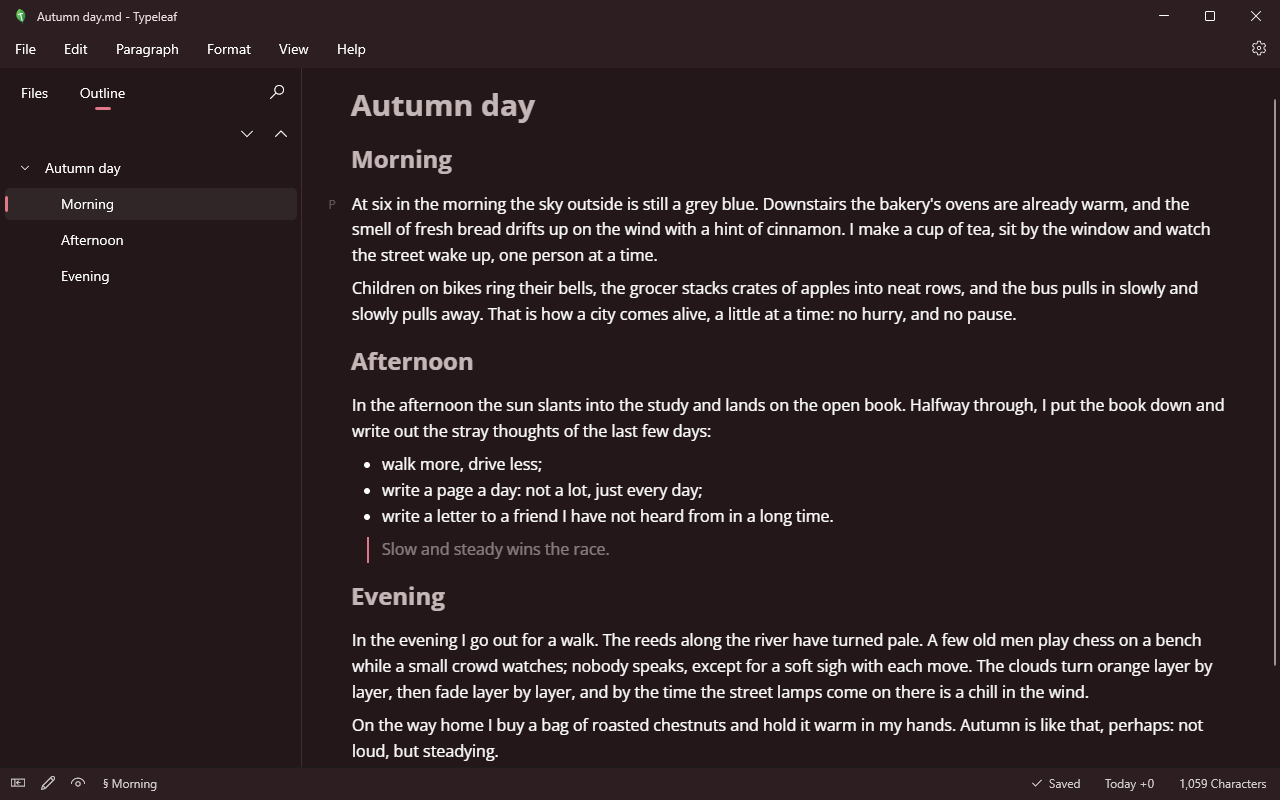Toggle the eye preview mode icon
The height and width of the screenshot is (800, 1280).
pyautogui.click(x=78, y=783)
